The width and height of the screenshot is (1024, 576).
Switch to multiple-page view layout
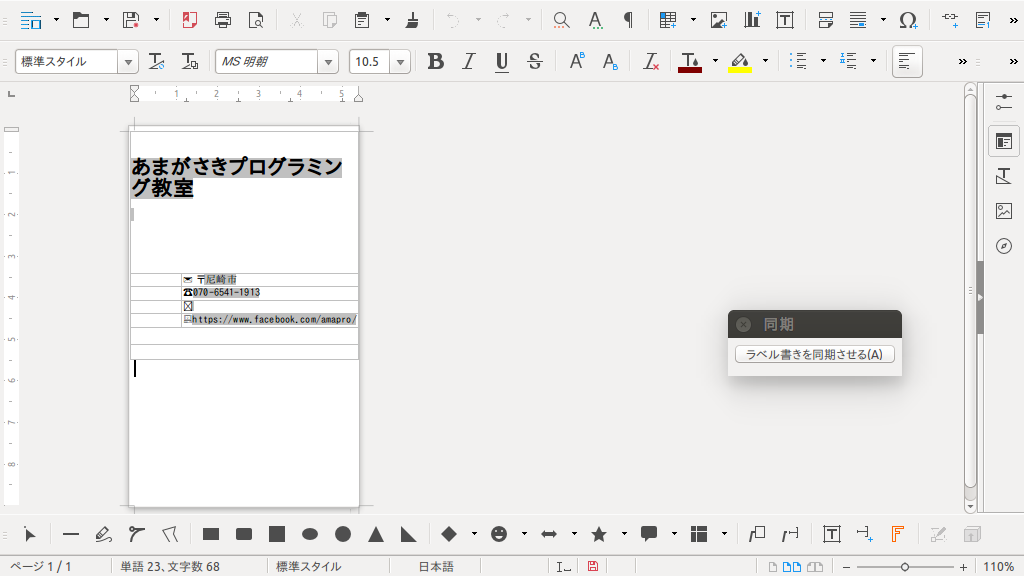[x=792, y=567]
